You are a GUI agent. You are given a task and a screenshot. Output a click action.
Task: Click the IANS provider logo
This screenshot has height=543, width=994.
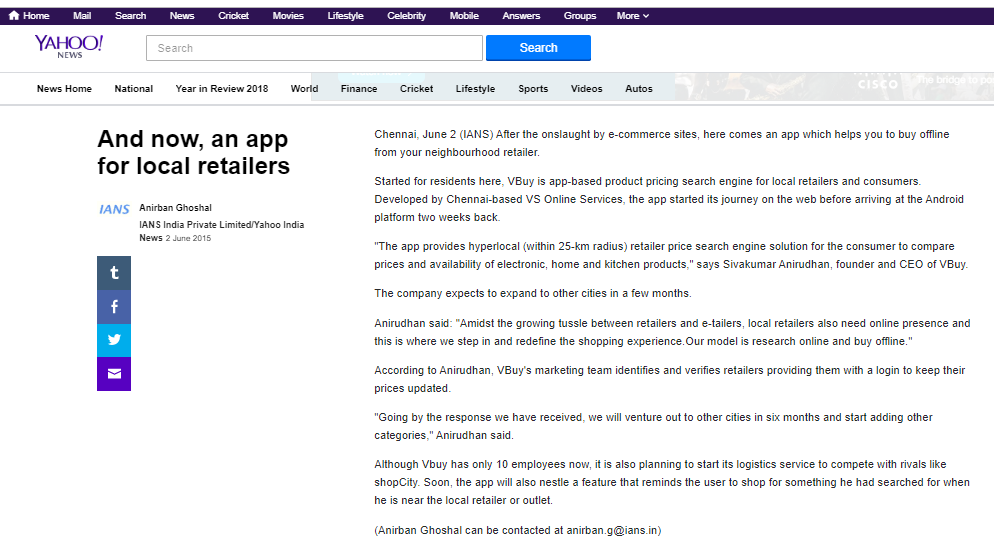[x=114, y=209]
